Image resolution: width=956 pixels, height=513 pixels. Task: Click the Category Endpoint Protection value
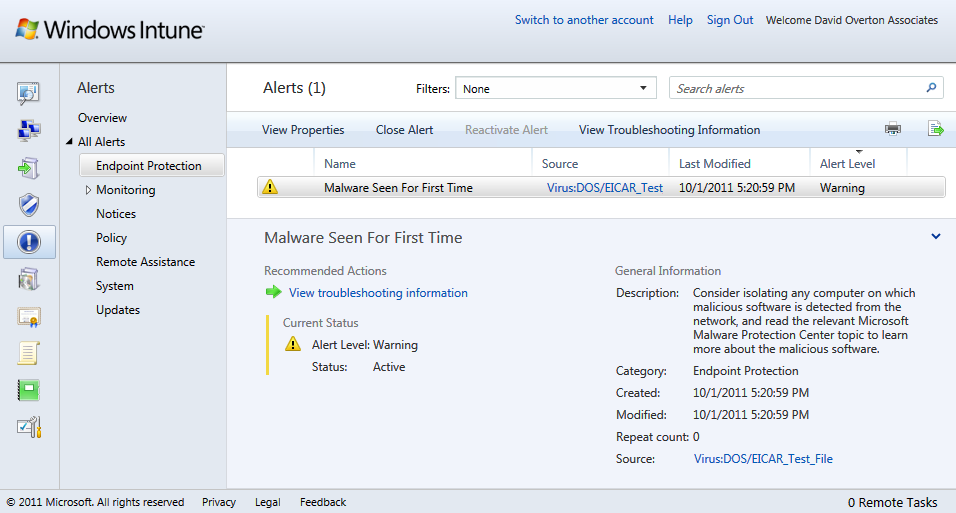click(x=745, y=370)
